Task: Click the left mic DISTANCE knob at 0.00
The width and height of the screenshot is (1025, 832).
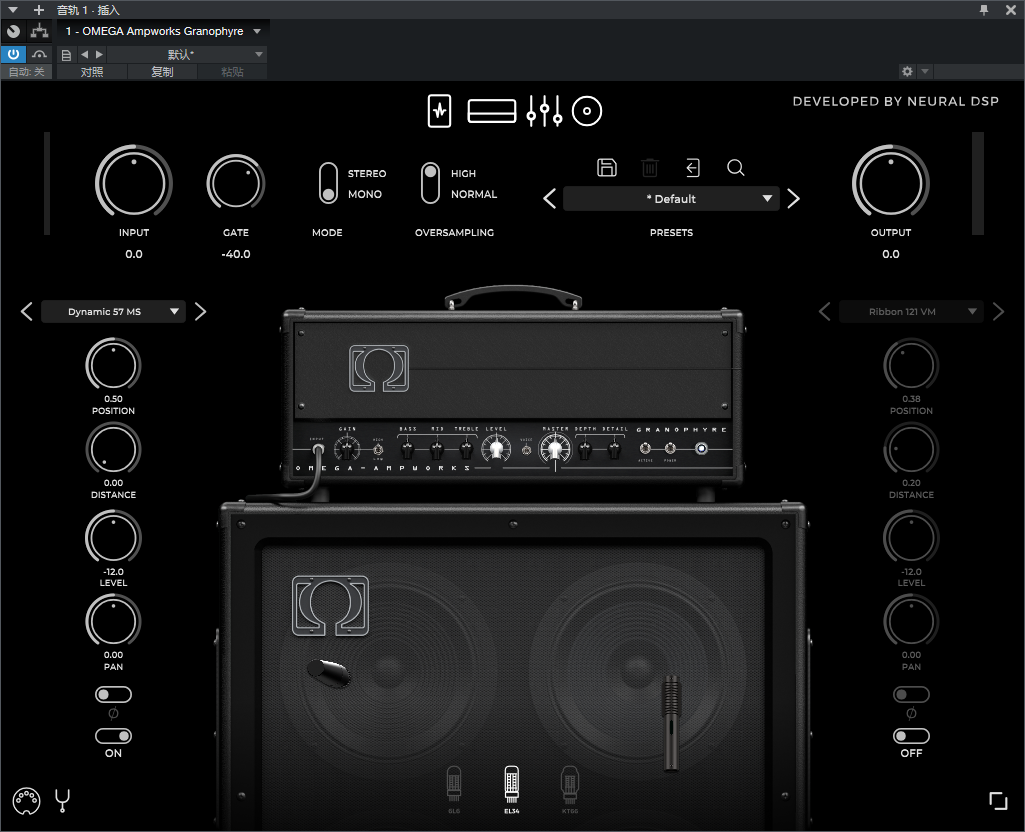Action: pyautogui.click(x=113, y=450)
